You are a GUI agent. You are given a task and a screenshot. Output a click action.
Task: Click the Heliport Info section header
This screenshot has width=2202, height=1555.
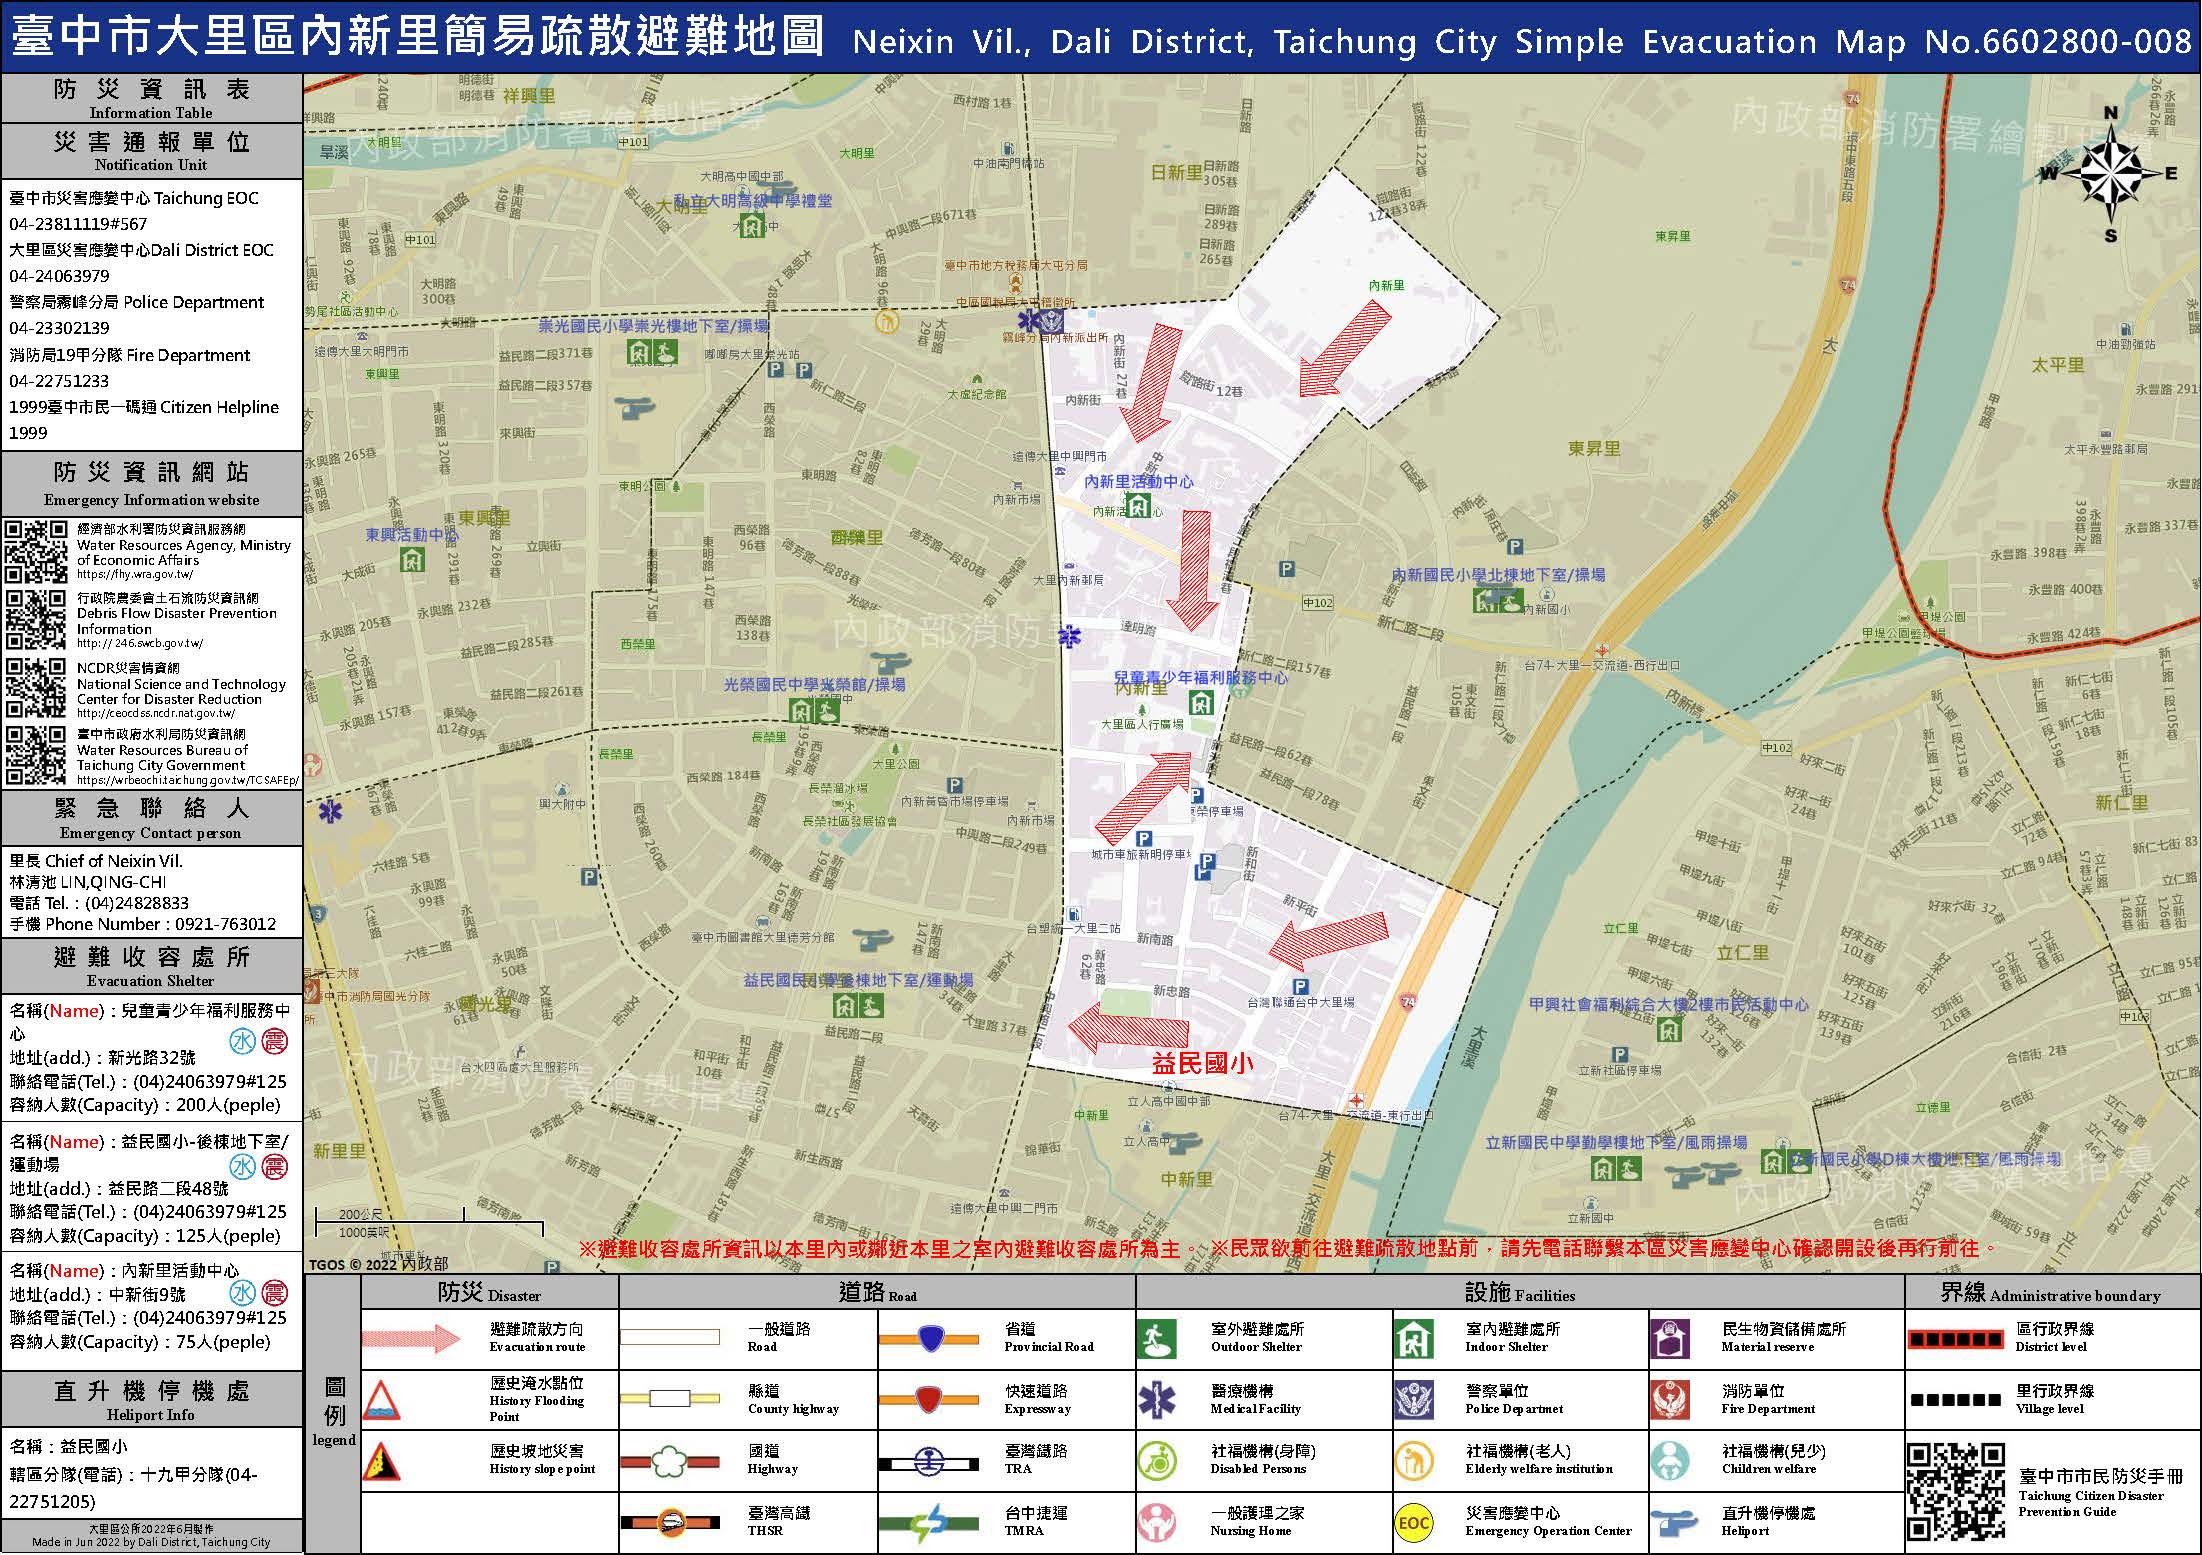point(151,1399)
